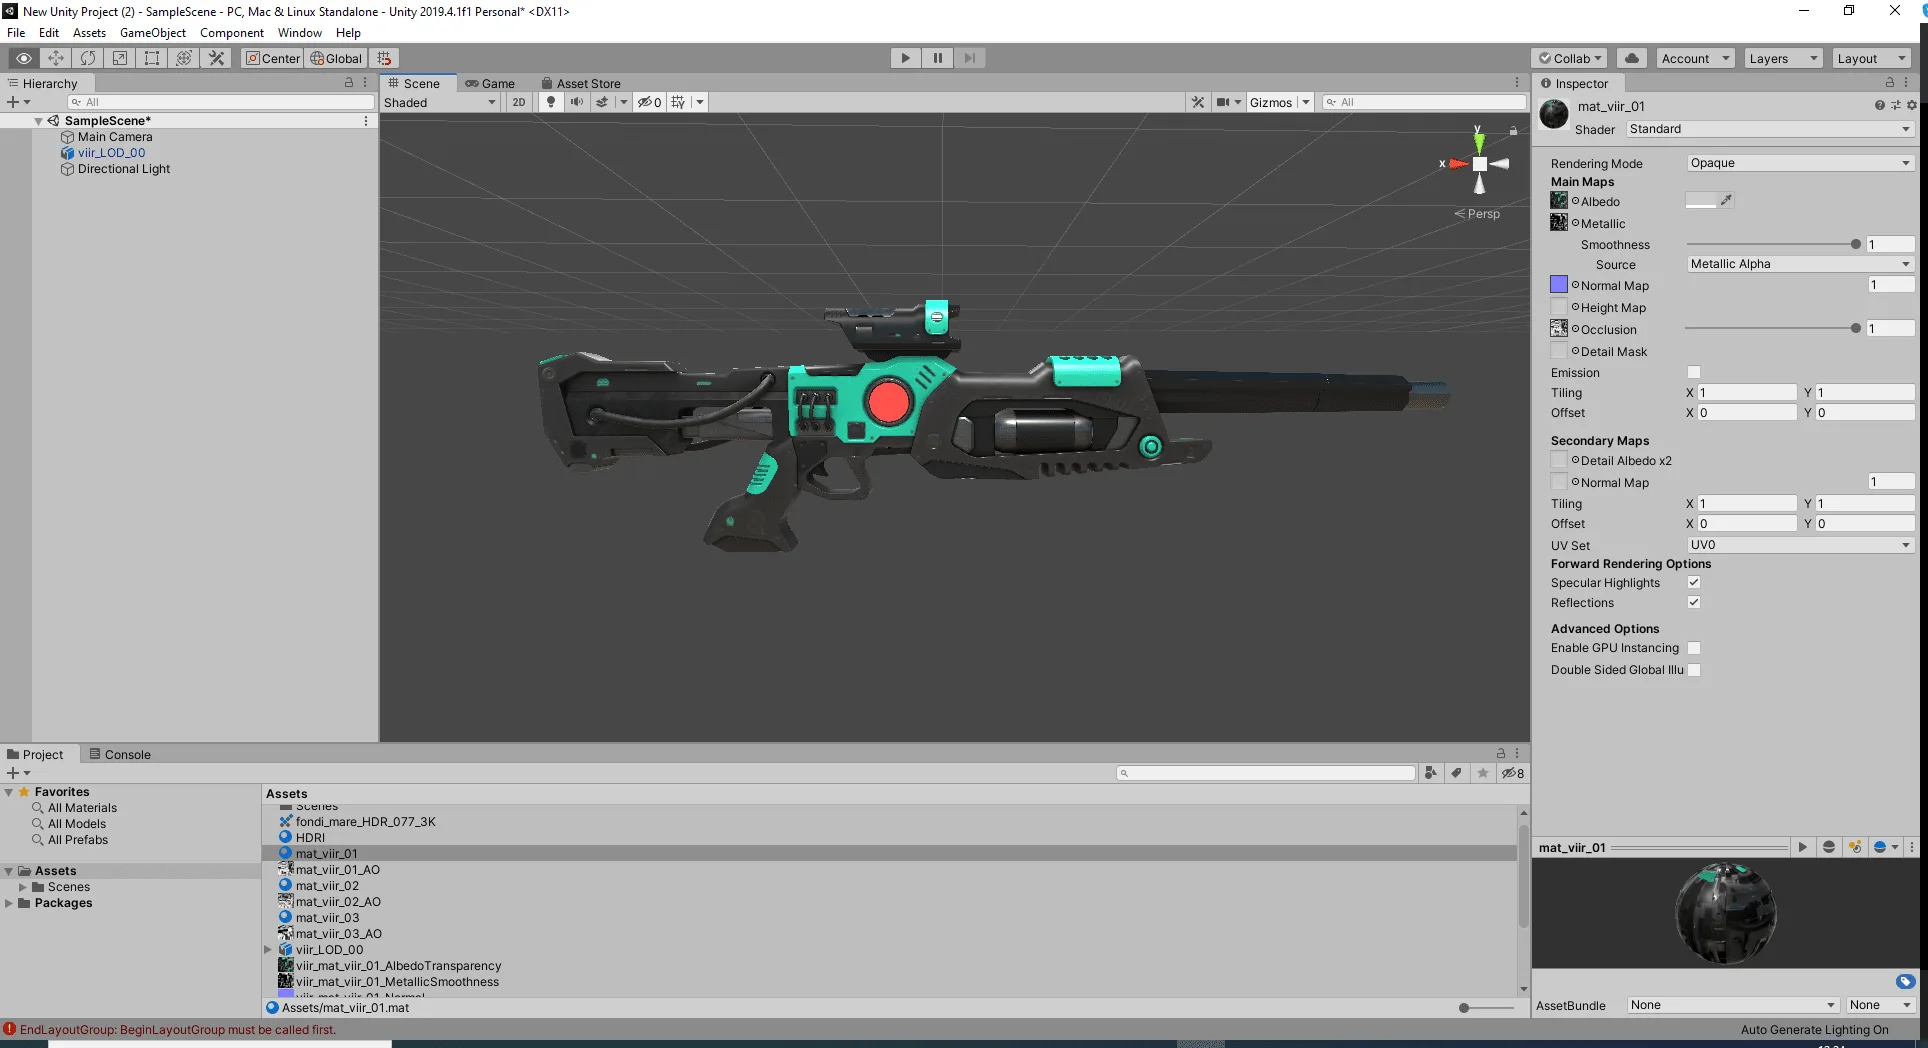Open scene component tools icon
This screenshot has width=1928, height=1048.
pos(1198,102)
